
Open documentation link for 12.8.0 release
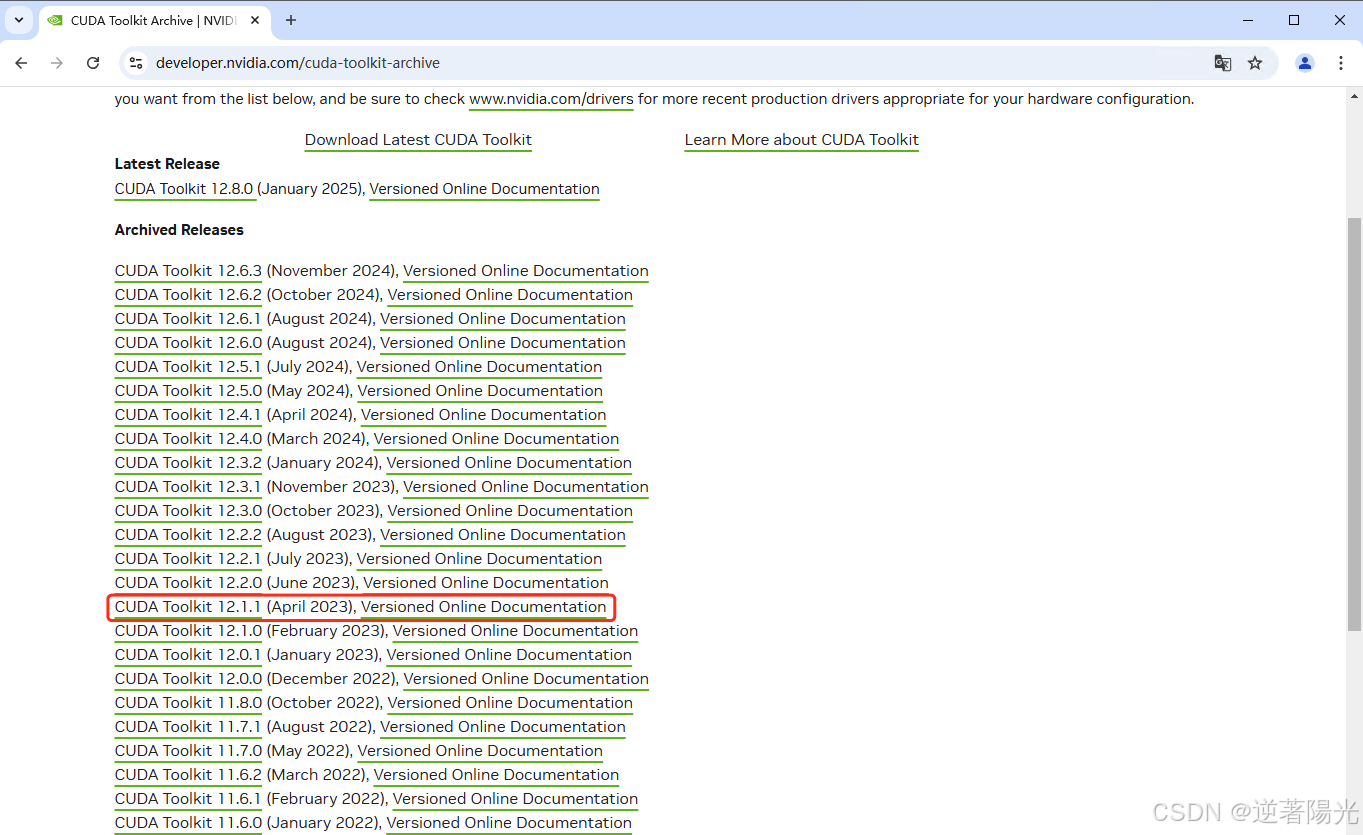[x=484, y=189]
